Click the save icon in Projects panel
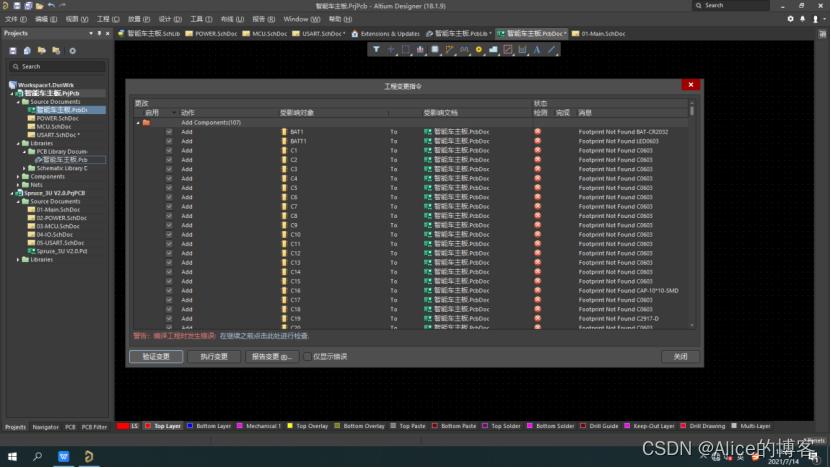 13,51
